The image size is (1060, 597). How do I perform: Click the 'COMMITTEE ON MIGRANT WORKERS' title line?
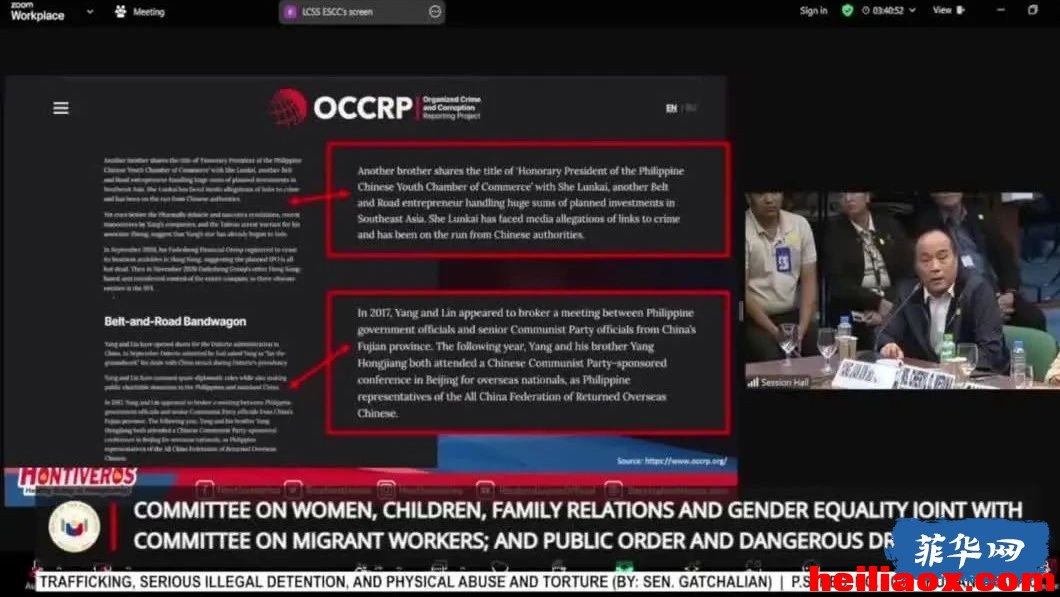(x=514, y=541)
